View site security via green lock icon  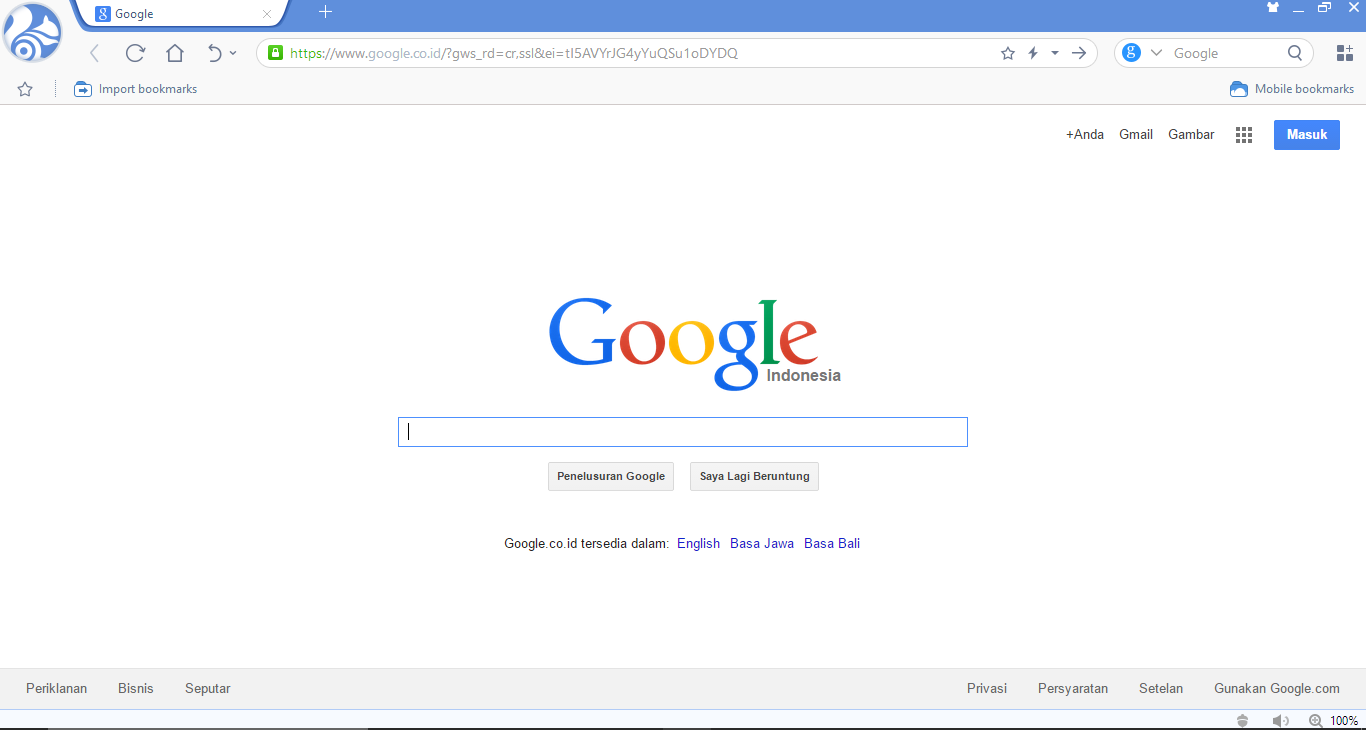pyautogui.click(x=275, y=53)
